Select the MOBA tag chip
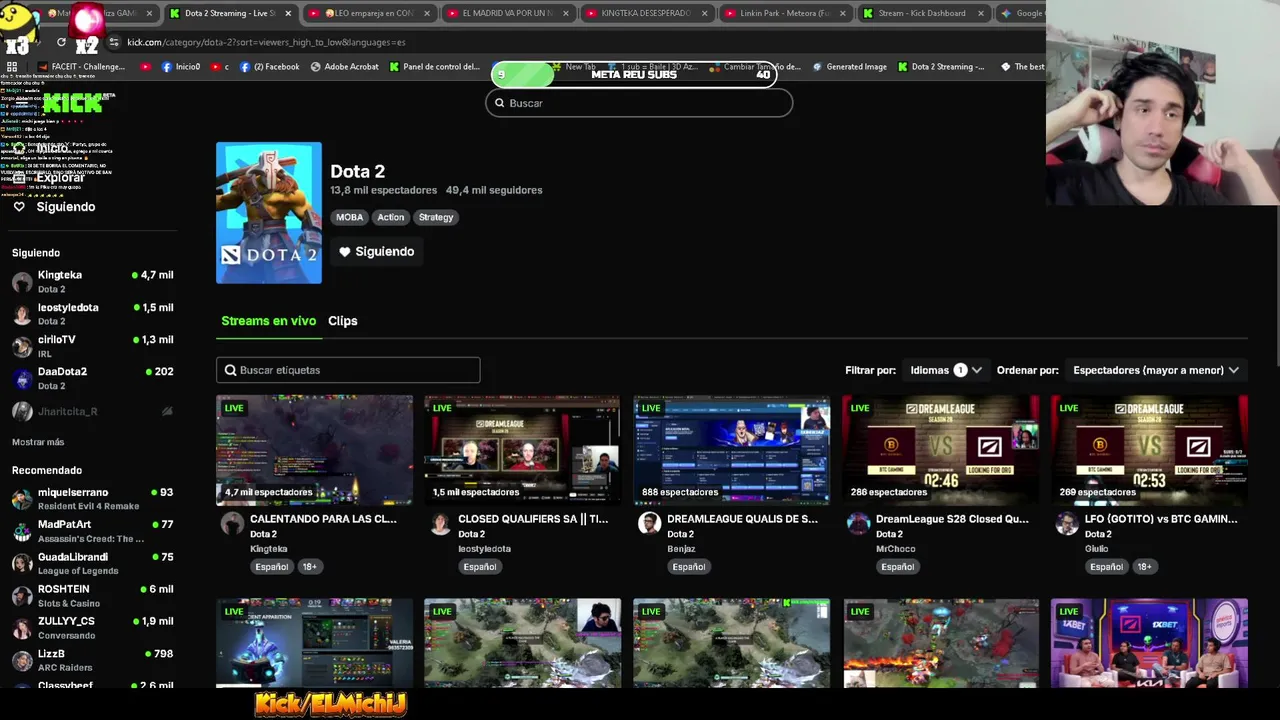 point(349,217)
